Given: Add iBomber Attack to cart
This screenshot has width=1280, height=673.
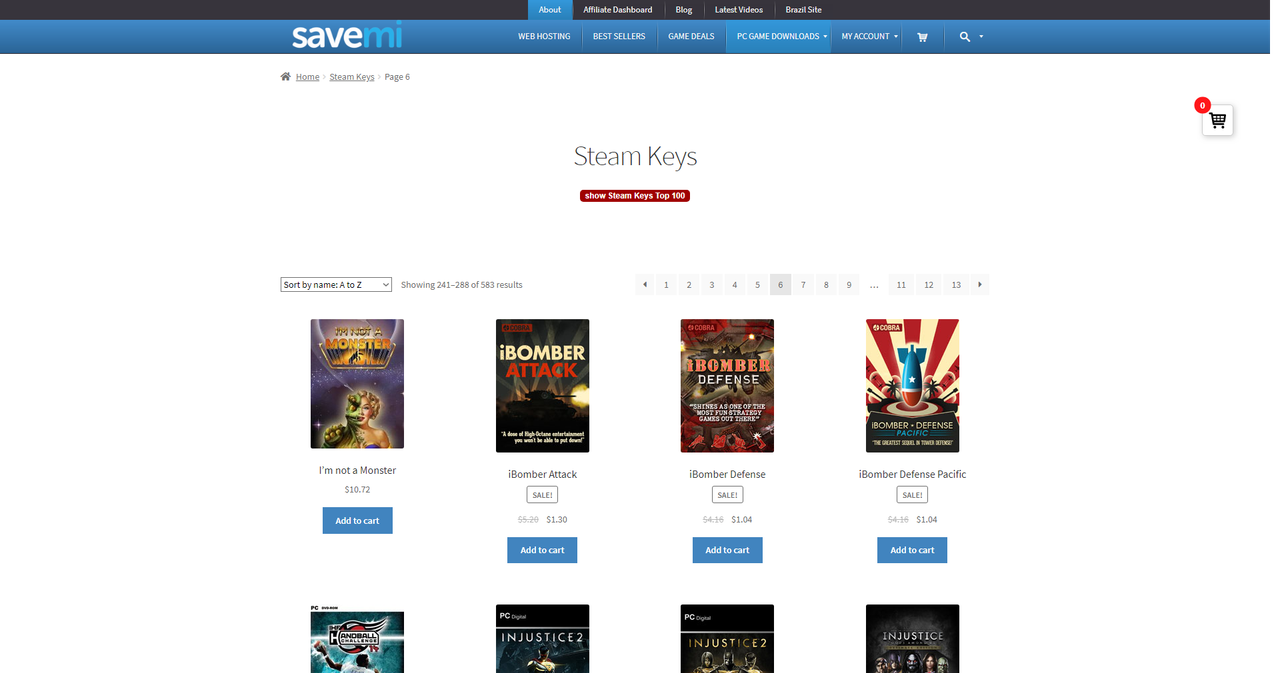Looking at the screenshot, I should 542,550.
